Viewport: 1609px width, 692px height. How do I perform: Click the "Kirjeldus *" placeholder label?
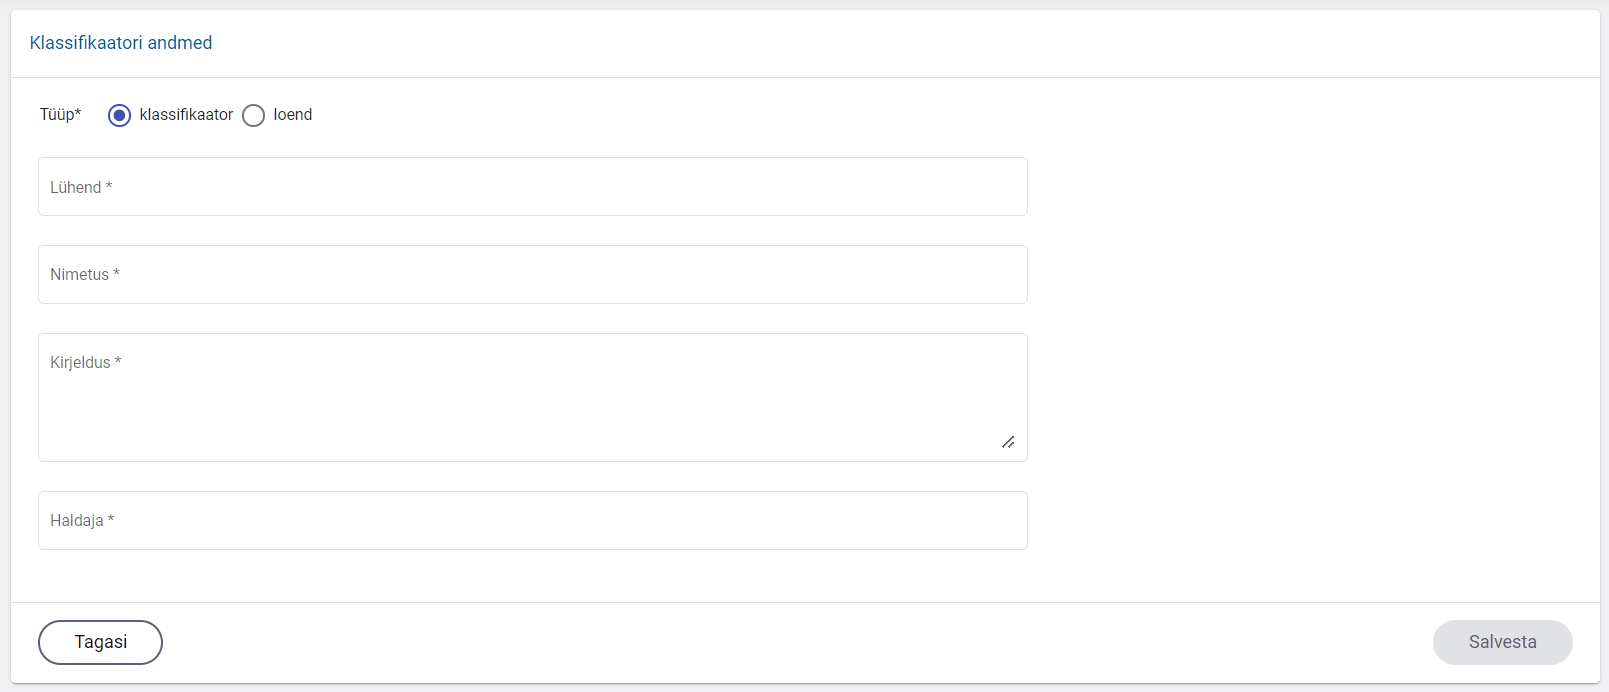86,363
